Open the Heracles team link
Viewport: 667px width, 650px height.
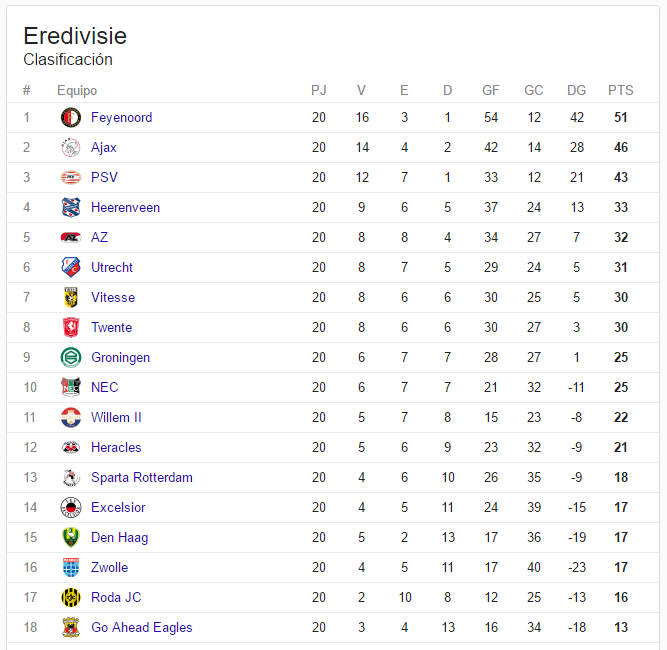coord(116,448)
